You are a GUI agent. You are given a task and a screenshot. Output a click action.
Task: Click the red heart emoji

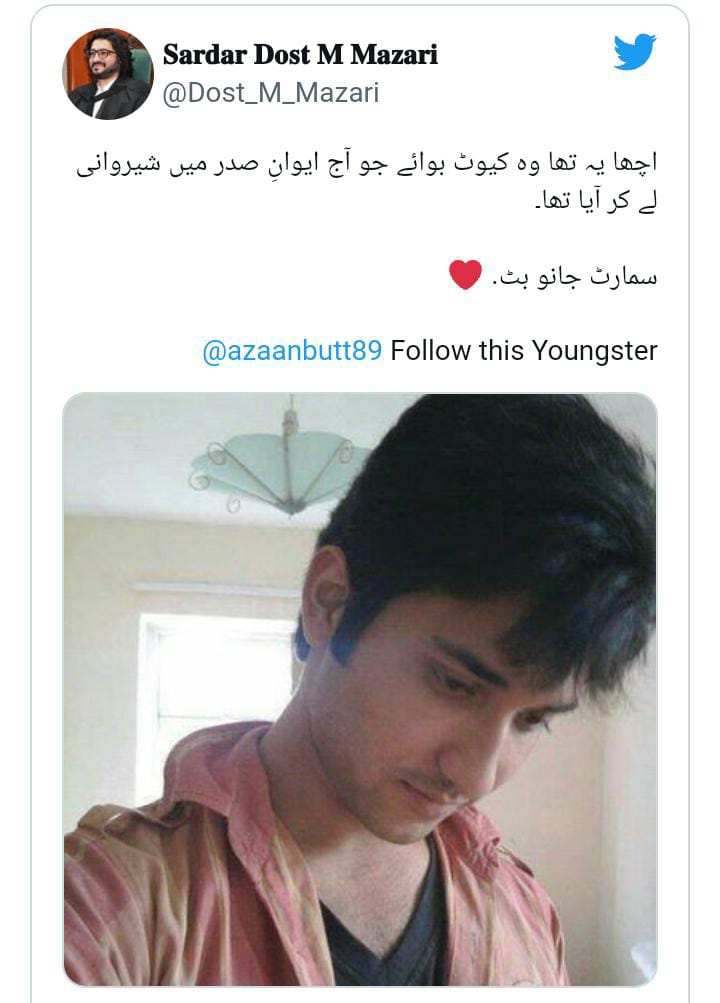pos(465,275)
